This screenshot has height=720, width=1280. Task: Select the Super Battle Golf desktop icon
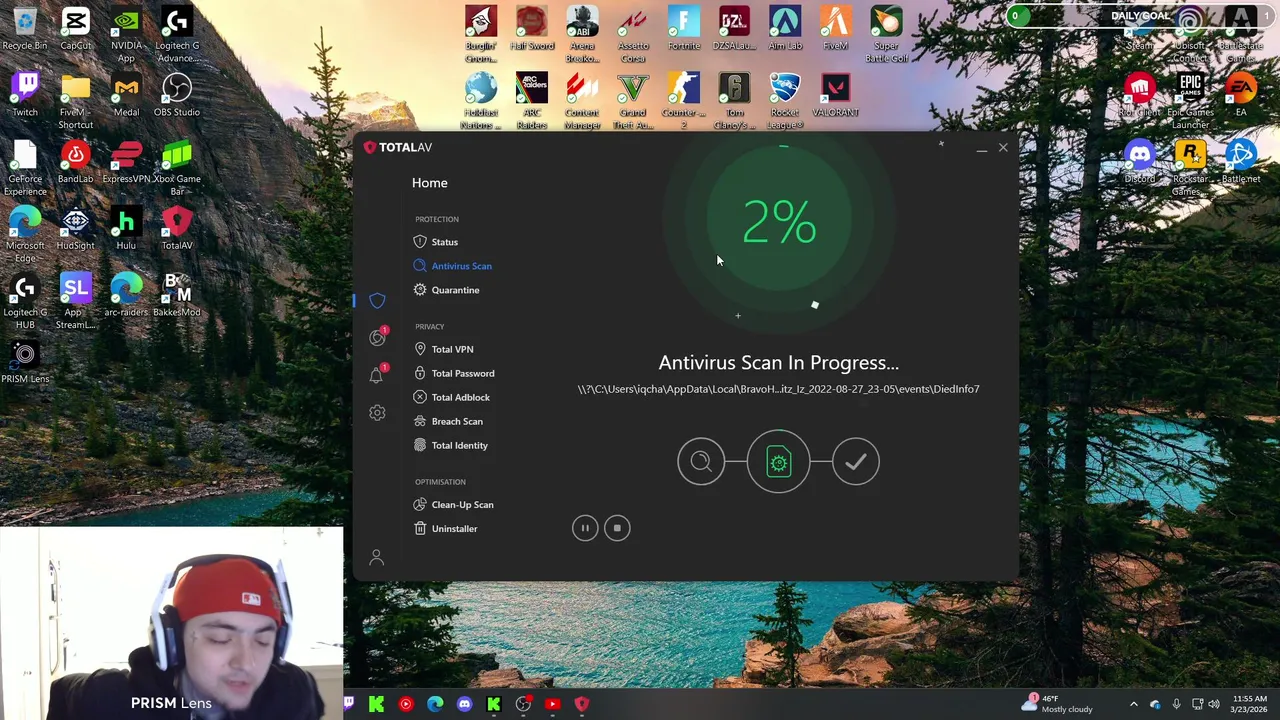point(886,35)
